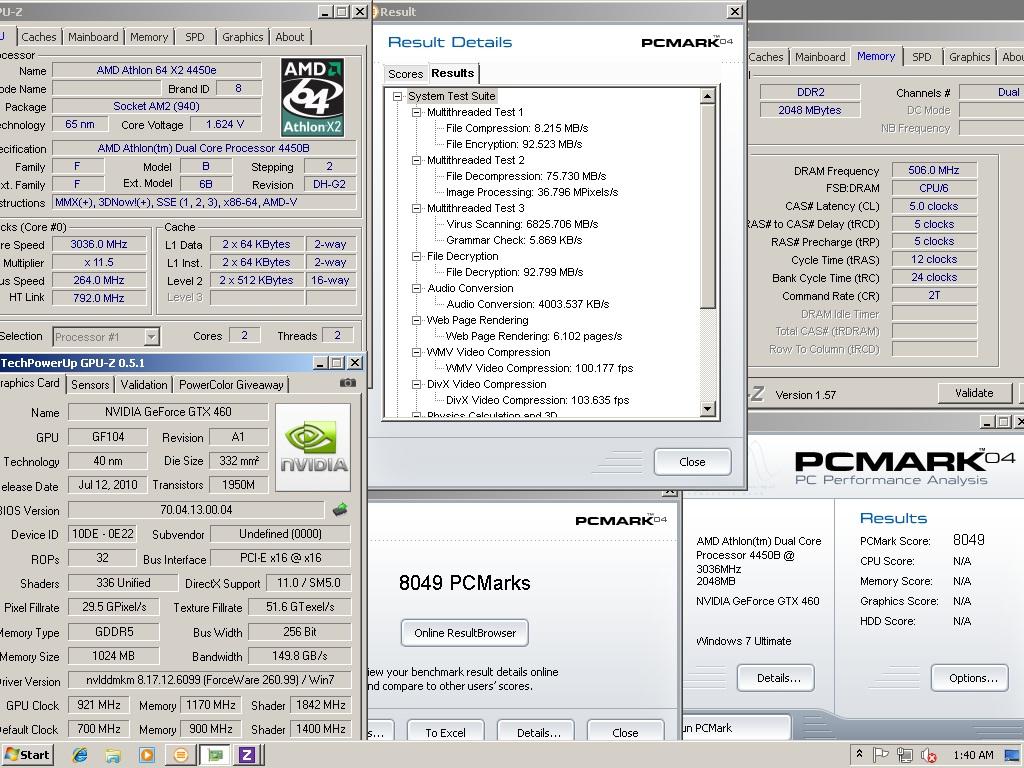Viewport: 1024px width, 768px height.
Task: Click the results tree scrollbar thumb
Action: coord(707,206)
